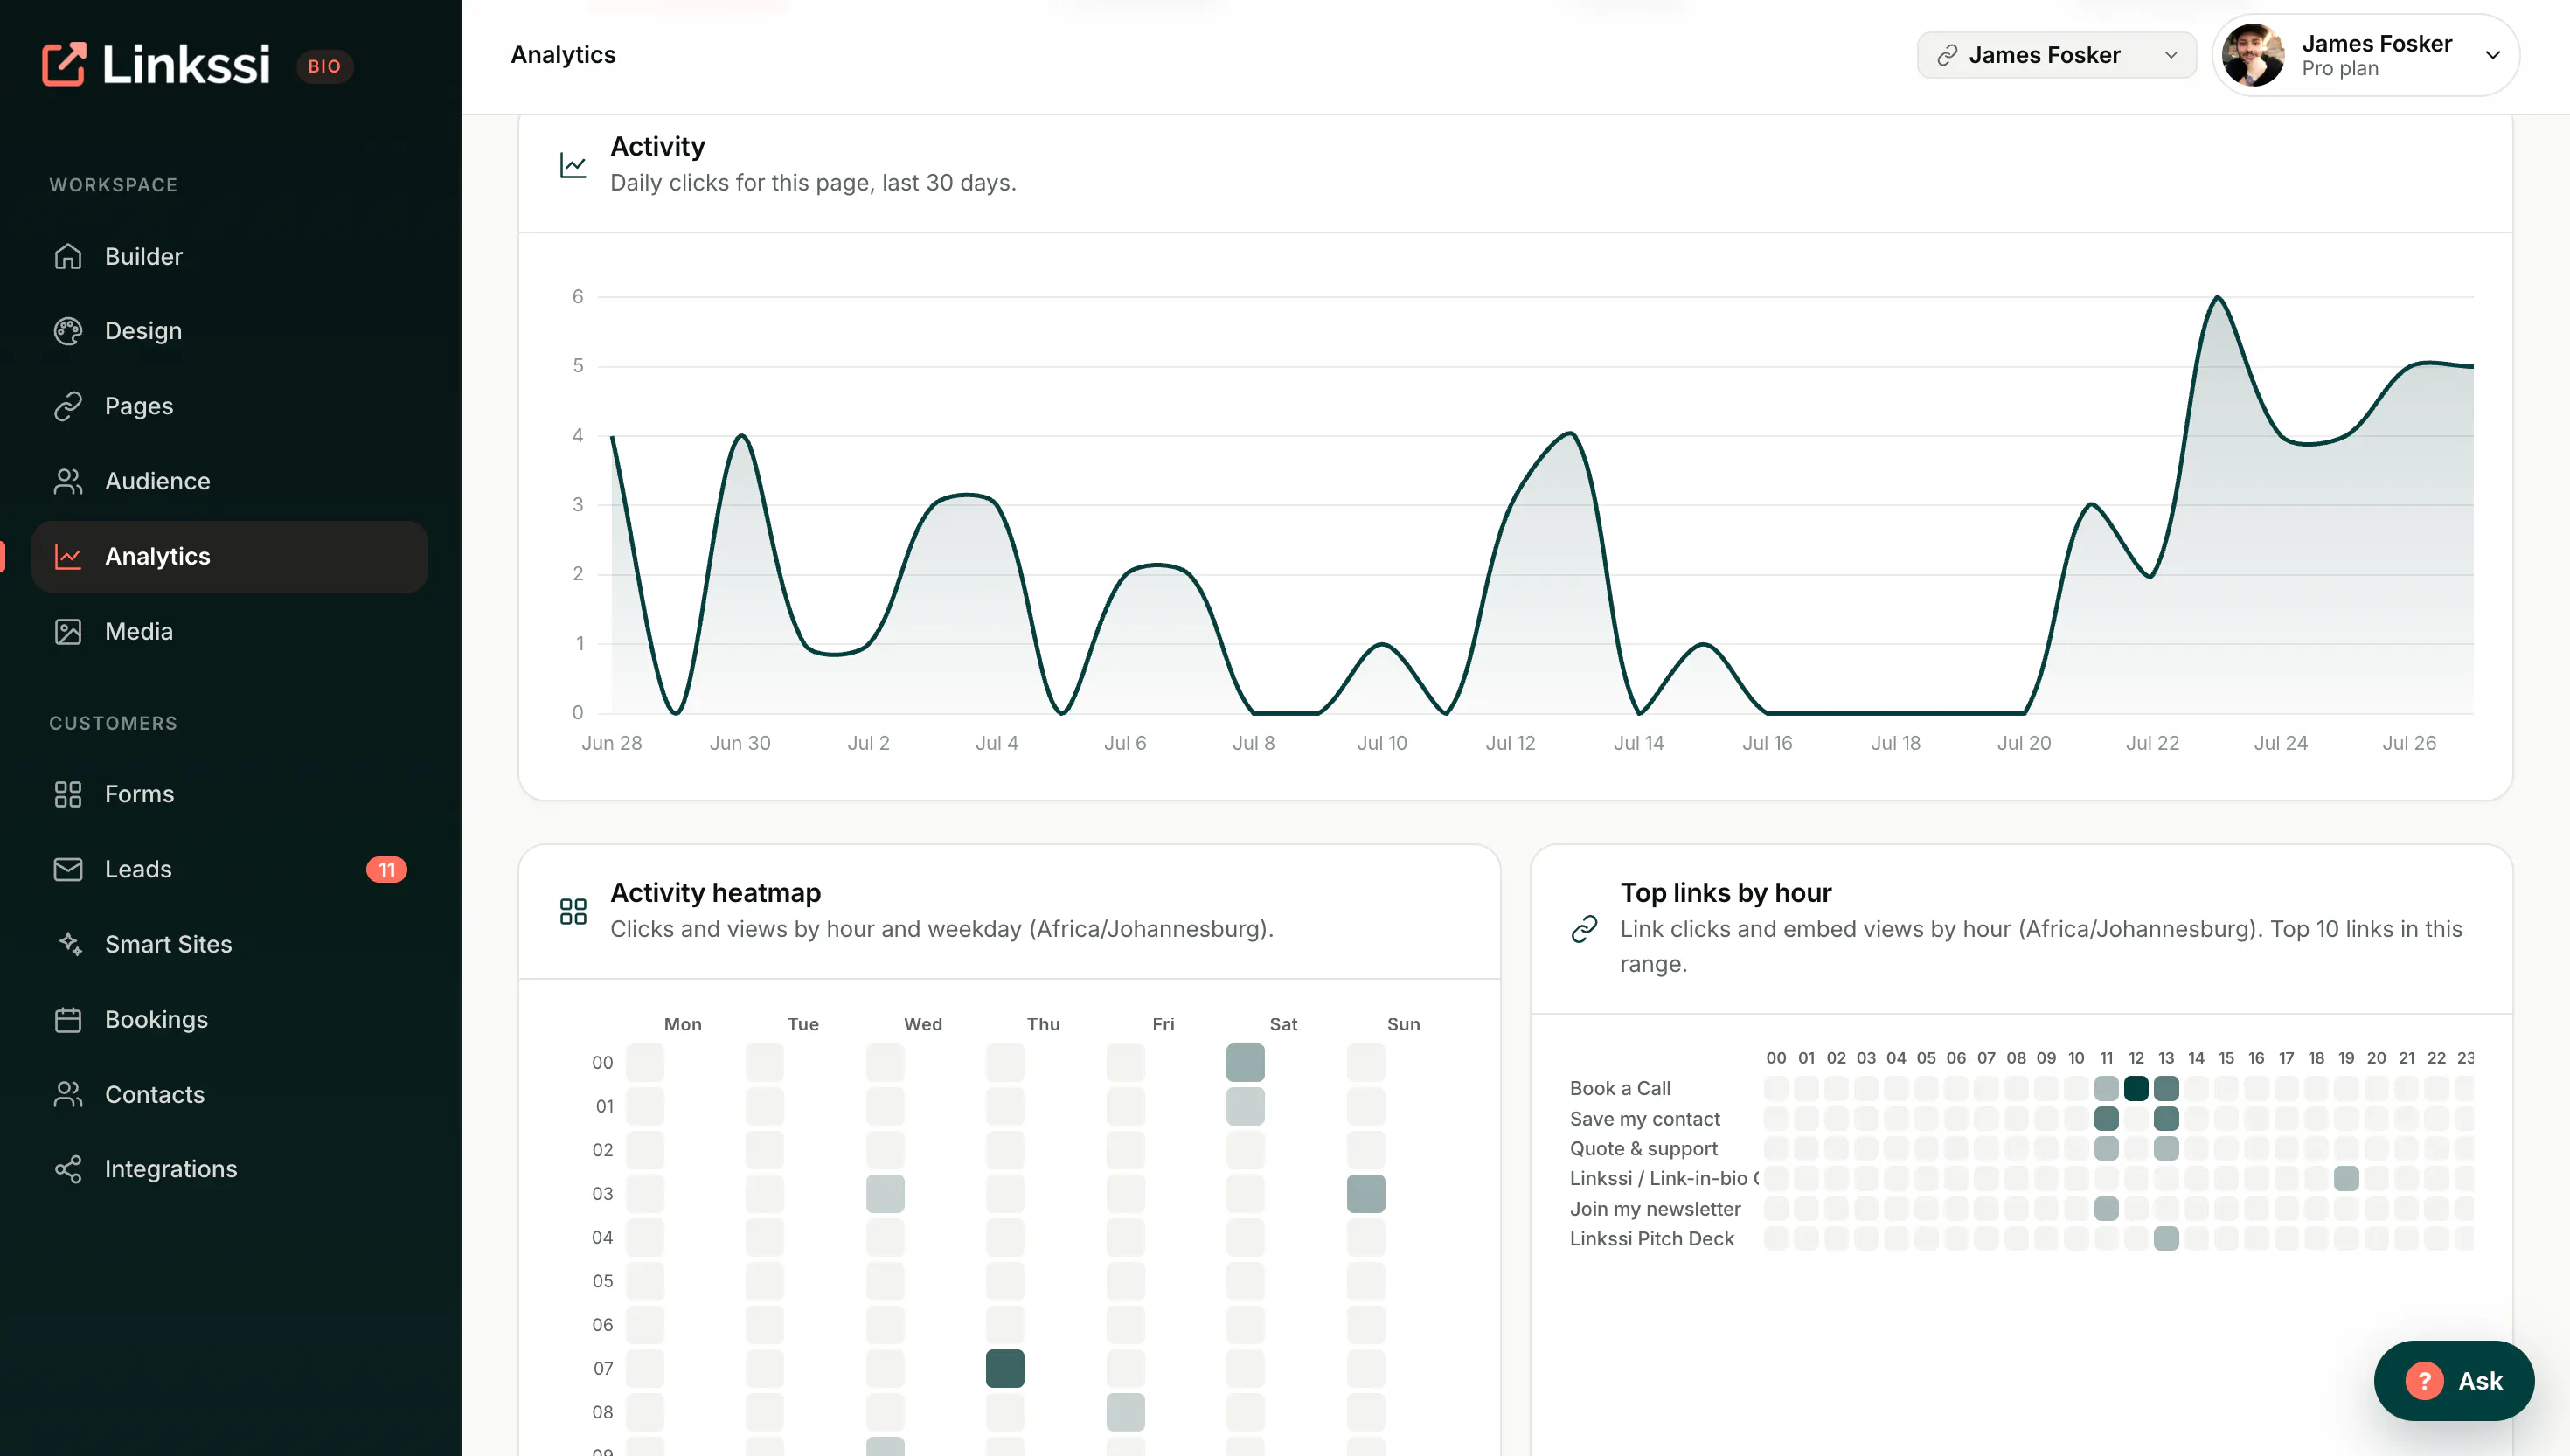Screen dimensions: 2570x1456
Task: Select the Analytics sidebar item
Action: (x=230, y=556)
